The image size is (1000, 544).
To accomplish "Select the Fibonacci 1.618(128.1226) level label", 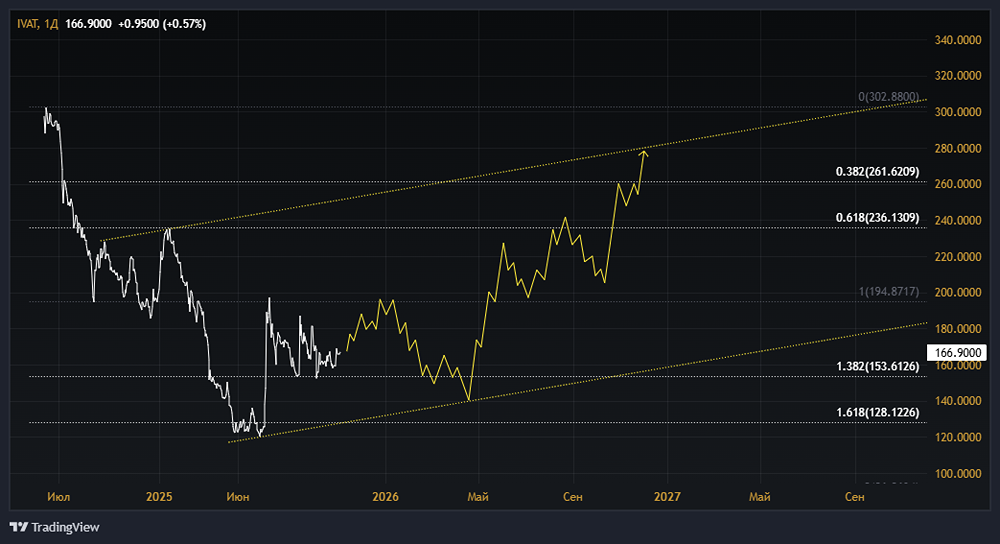I will (878, 412).
